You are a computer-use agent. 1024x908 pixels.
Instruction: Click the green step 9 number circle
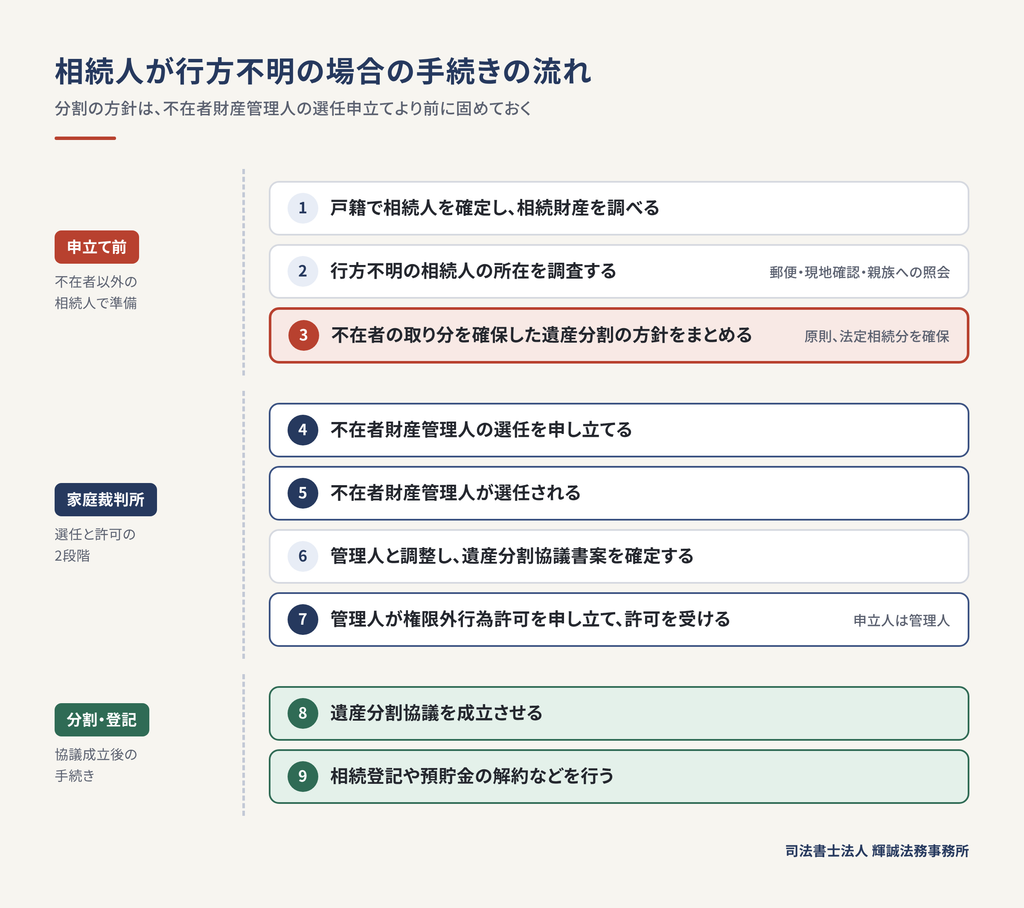[302, 776]
